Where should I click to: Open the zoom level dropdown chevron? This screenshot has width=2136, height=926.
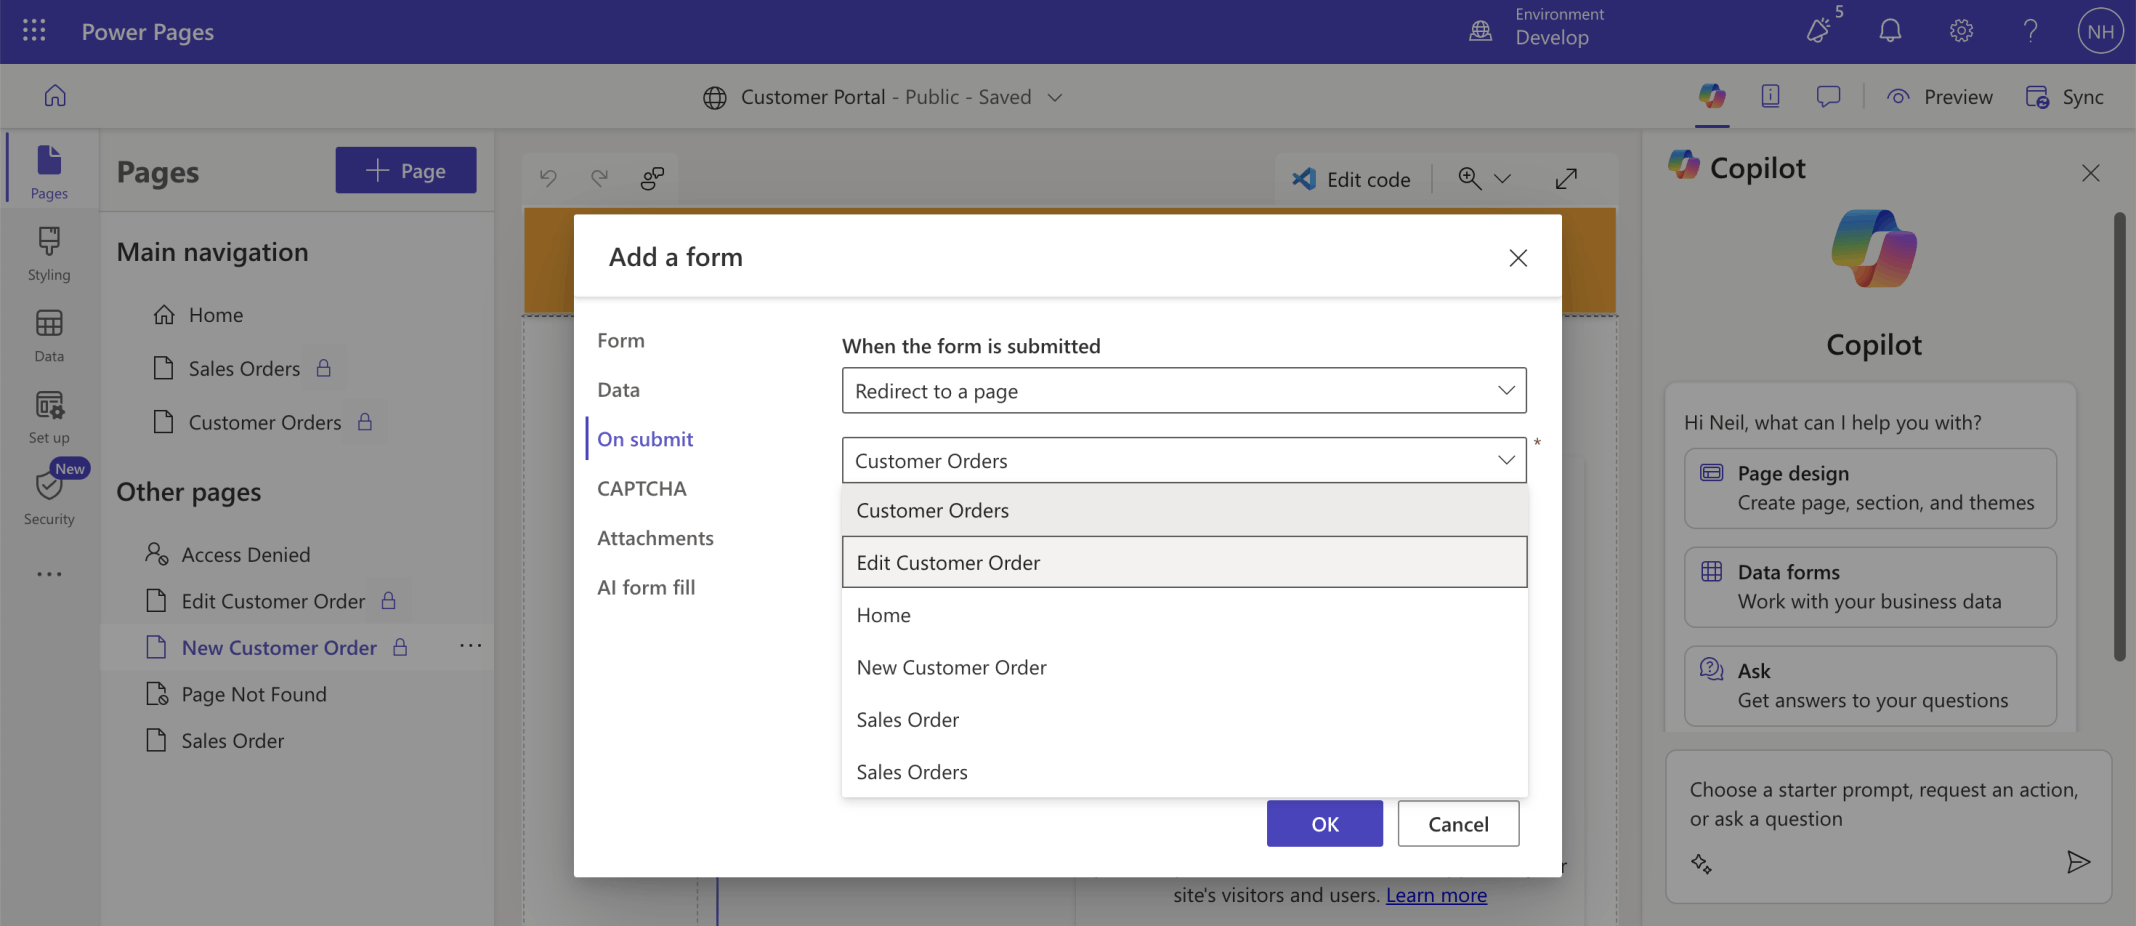[1502, 179]
